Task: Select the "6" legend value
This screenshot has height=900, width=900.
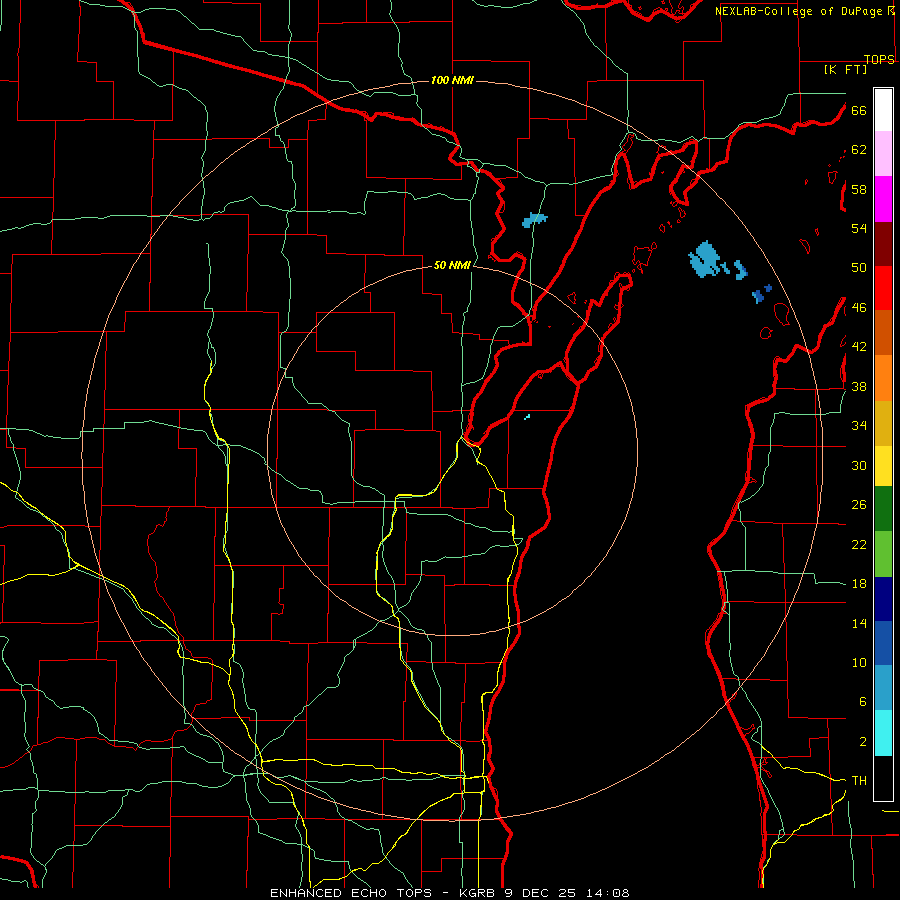Action: (863, 702)
